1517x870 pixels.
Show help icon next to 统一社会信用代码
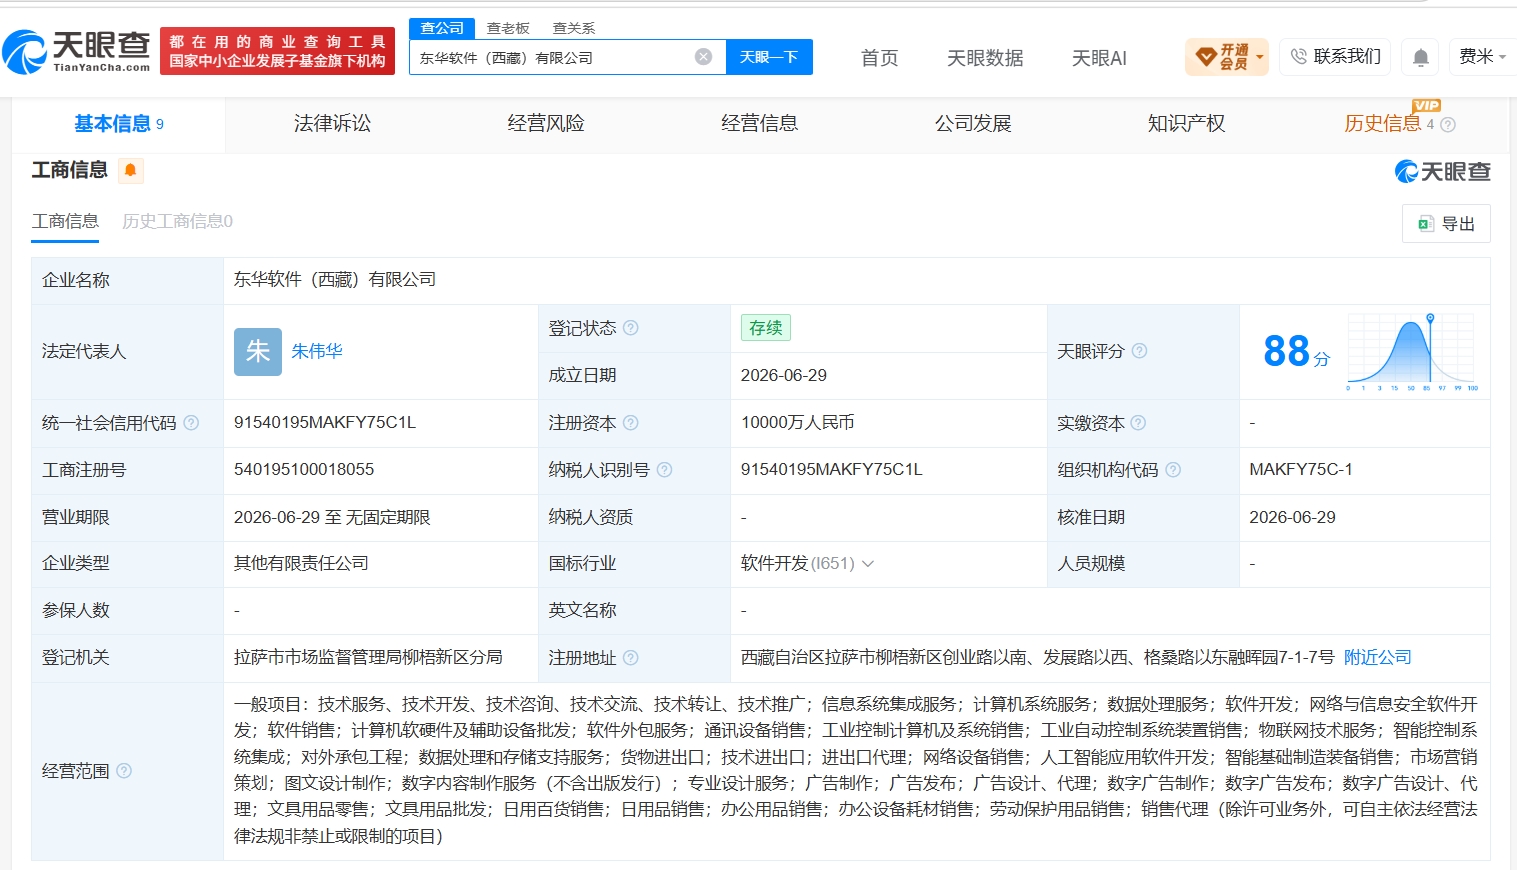(191, 423)
